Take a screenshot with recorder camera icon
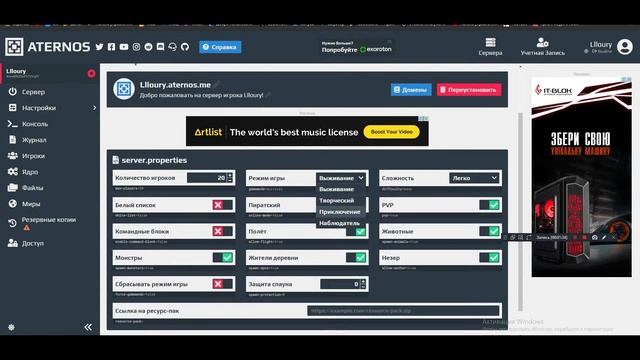This screenshot has height=360, width=640. point(594,237)
